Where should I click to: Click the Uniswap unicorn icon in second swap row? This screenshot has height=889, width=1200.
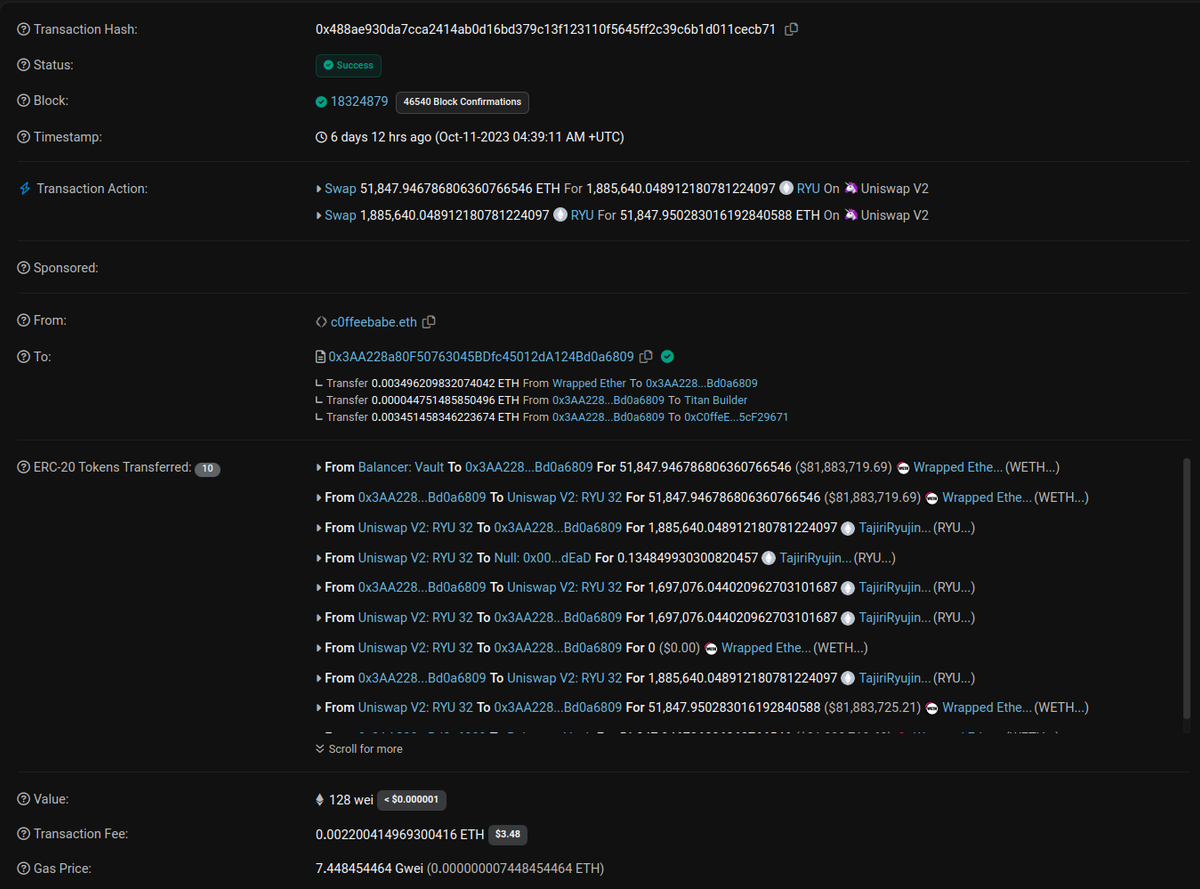(x=851, y=215)
